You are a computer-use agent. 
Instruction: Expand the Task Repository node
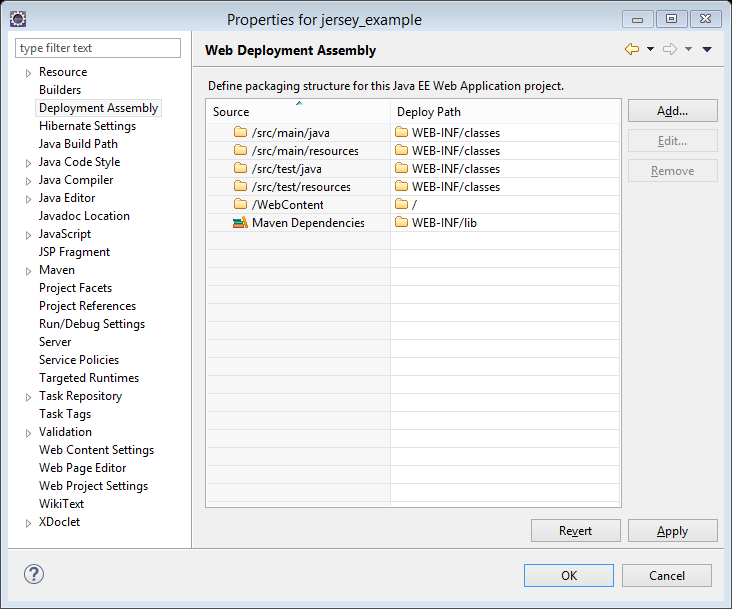(28, 397)
